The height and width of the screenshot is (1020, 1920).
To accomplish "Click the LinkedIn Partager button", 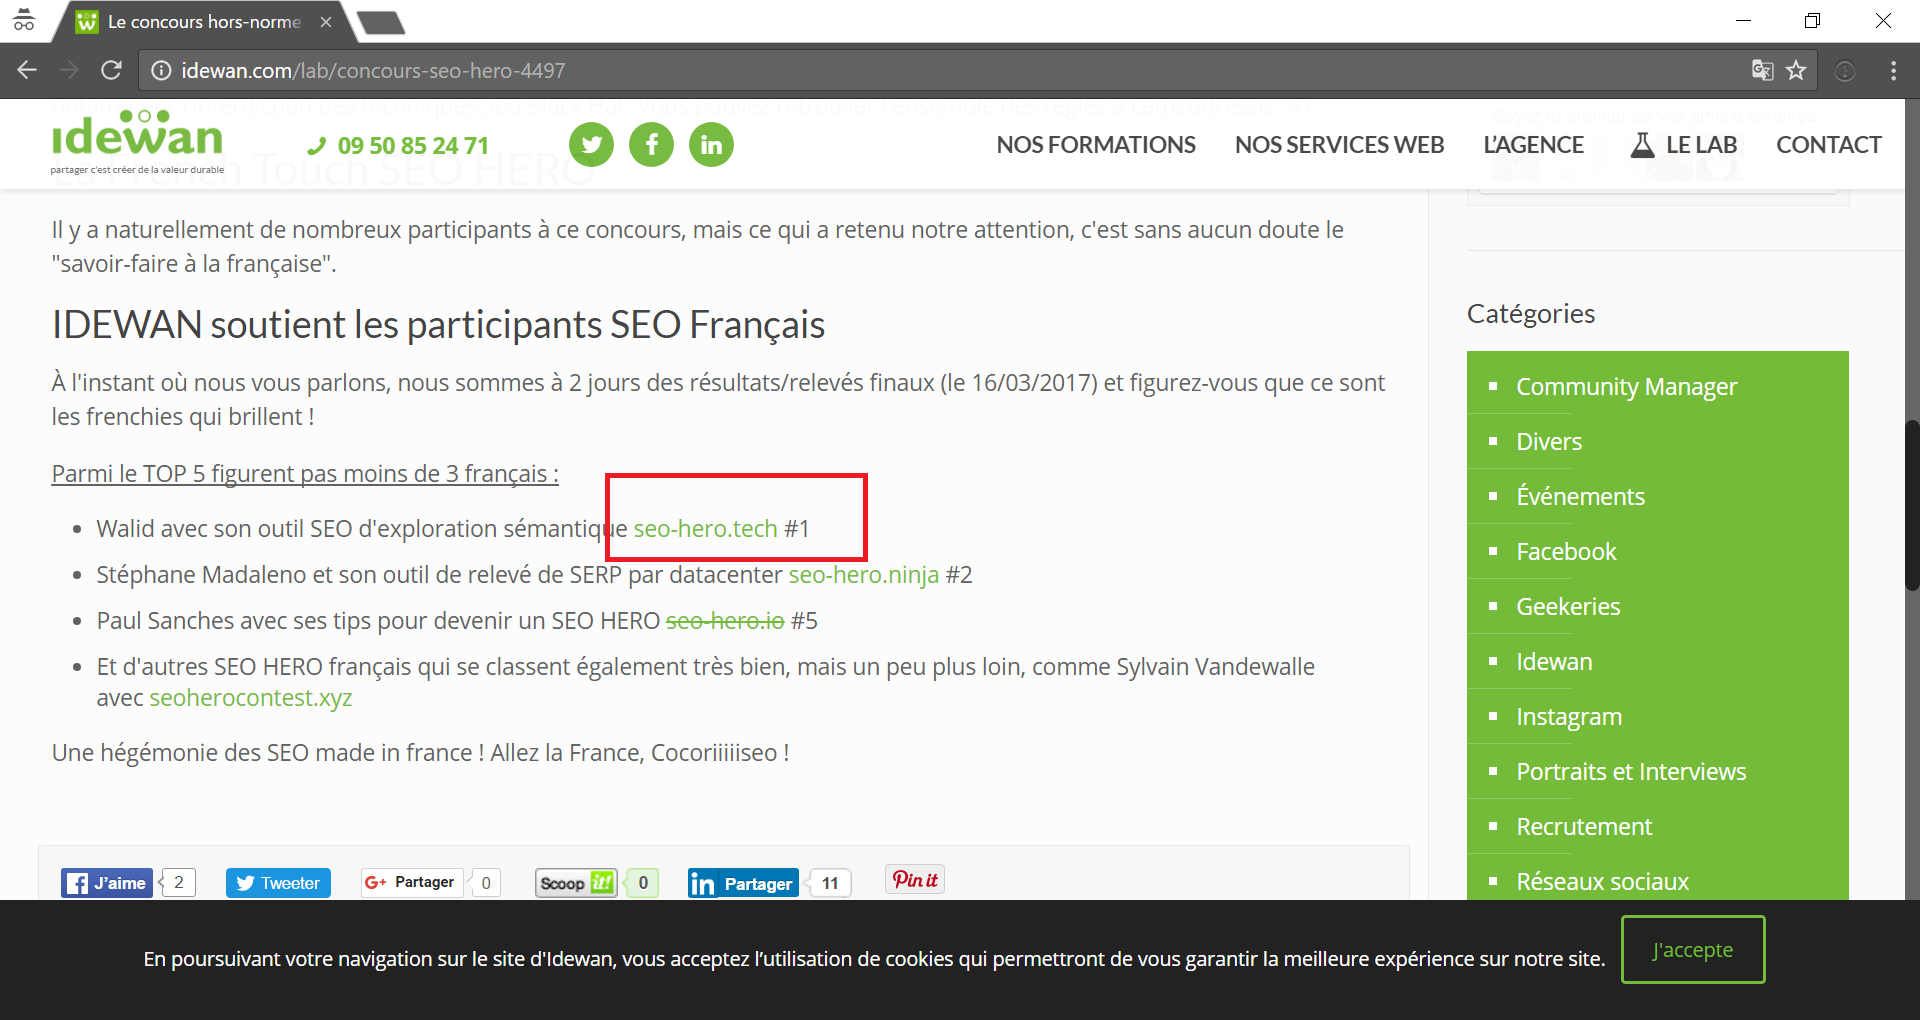I will [743, 883].
